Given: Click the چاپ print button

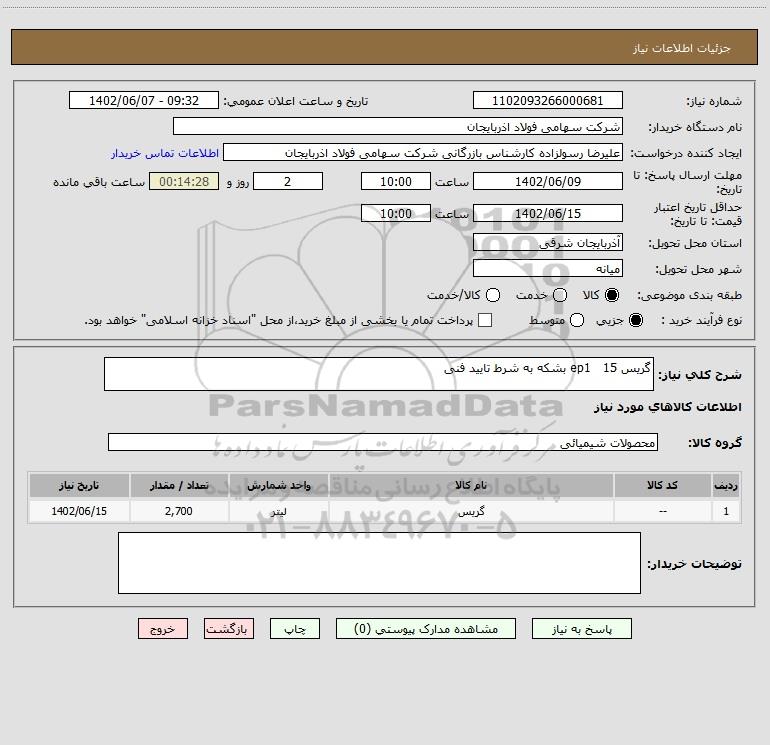Looking at the screenshot, I should click(x=295, y=629).
